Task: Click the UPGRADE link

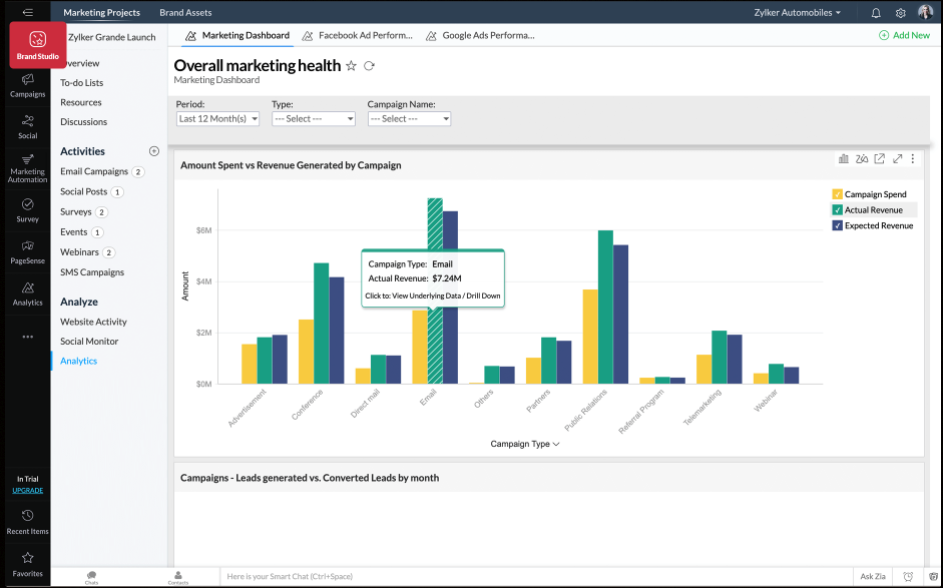Action: (x=28, y=490)
